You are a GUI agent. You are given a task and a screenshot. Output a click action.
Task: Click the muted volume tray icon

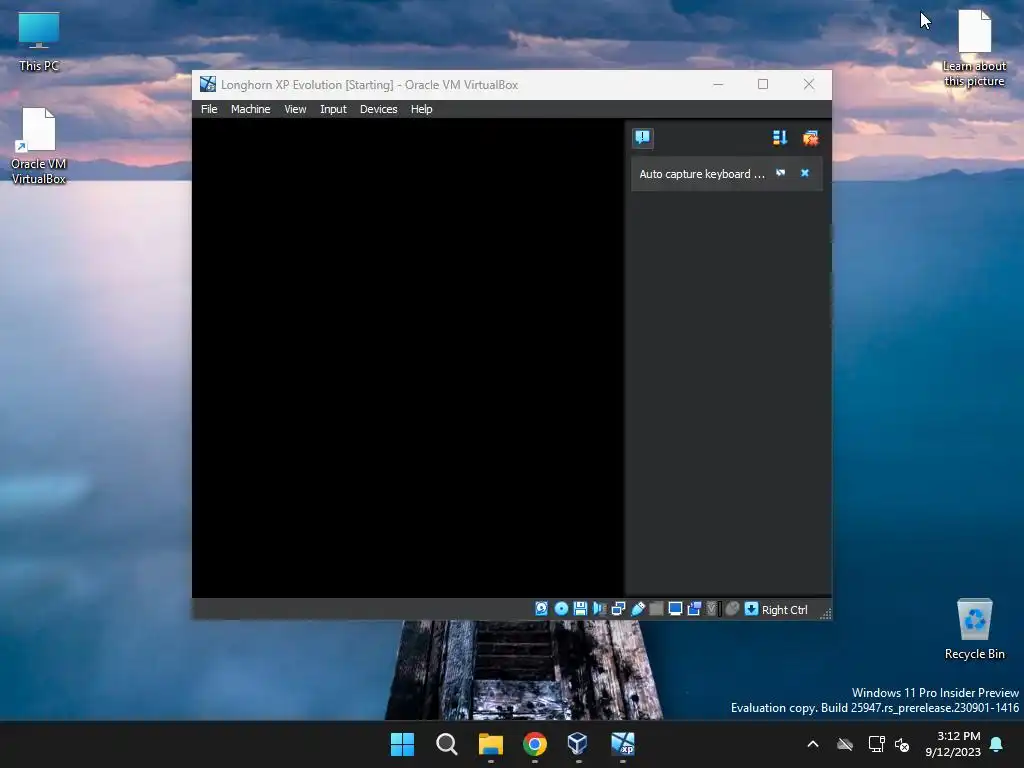pyautogui.click(x=902, y=744)
